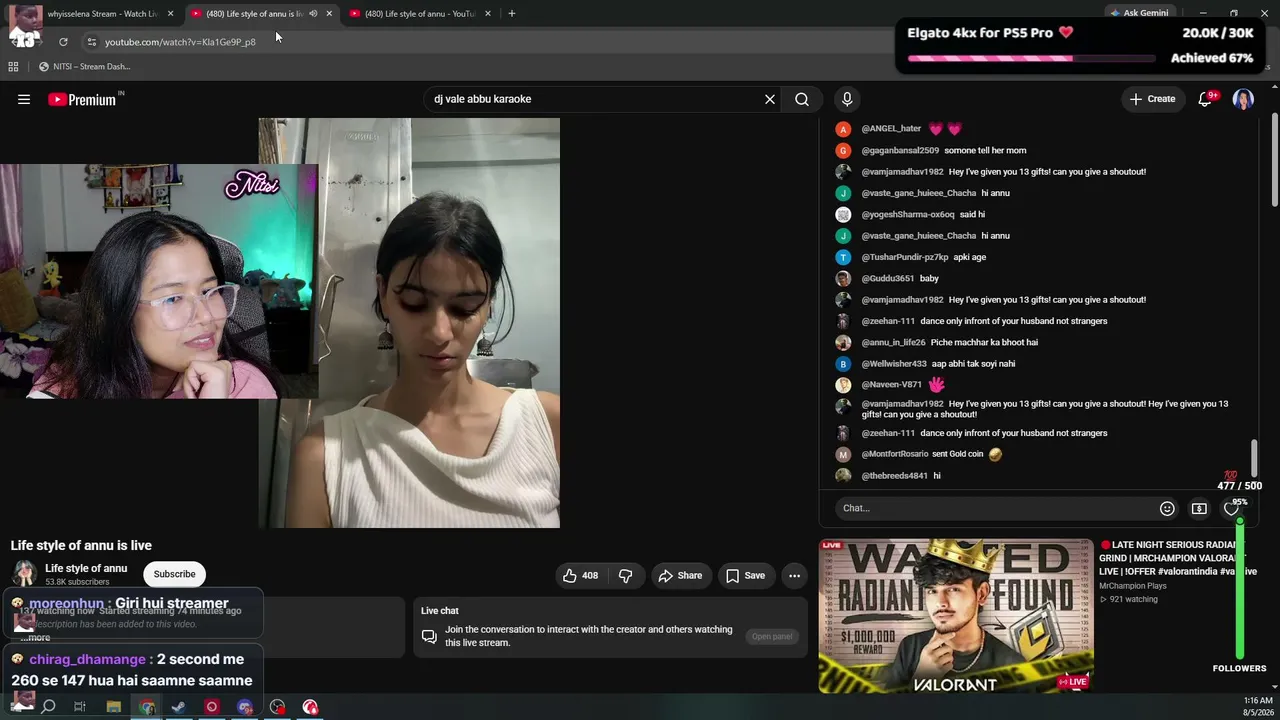Screen dimensions: 1280x720
Task: Start voice search with the microphone
Action: click(847, 99)
